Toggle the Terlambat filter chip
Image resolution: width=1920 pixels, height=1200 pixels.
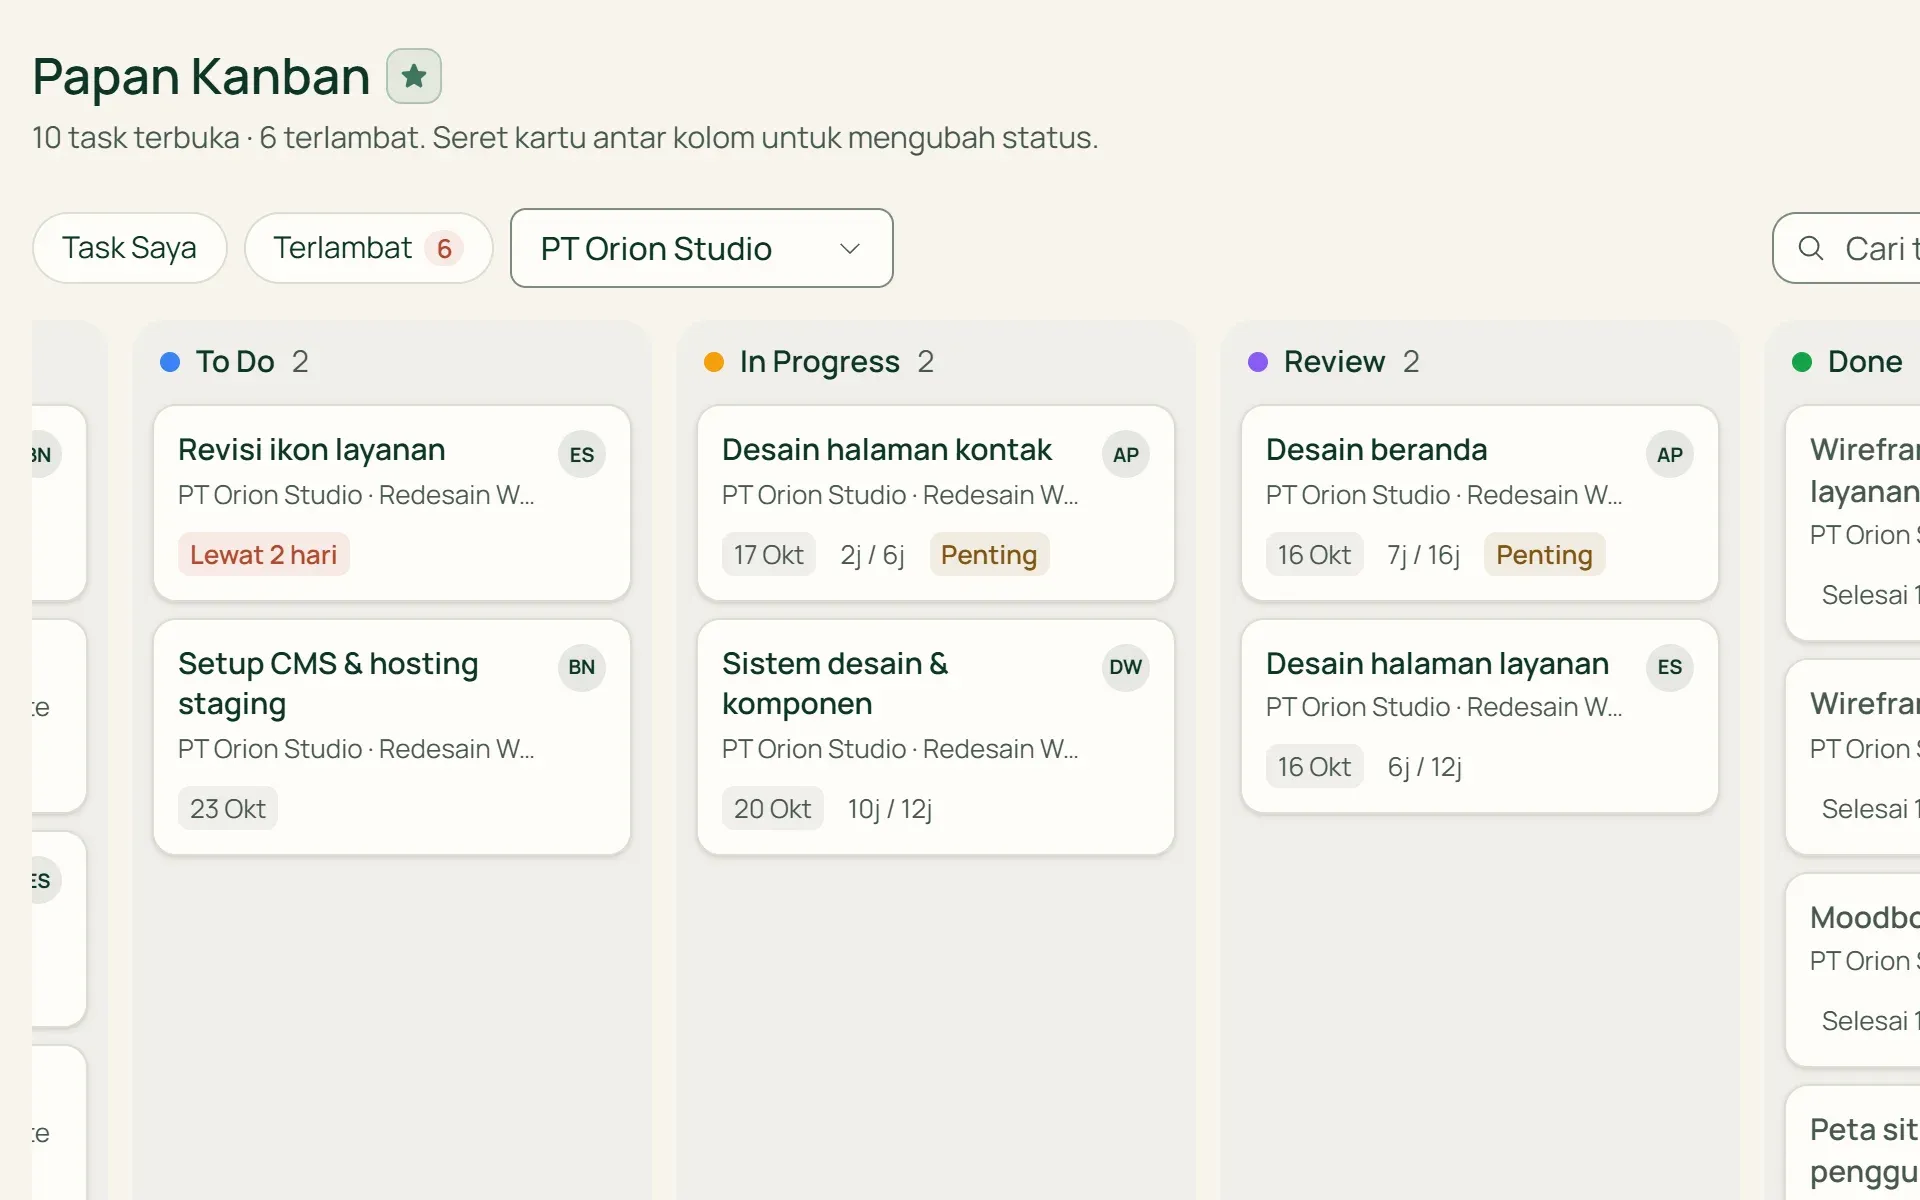point(368,248)
